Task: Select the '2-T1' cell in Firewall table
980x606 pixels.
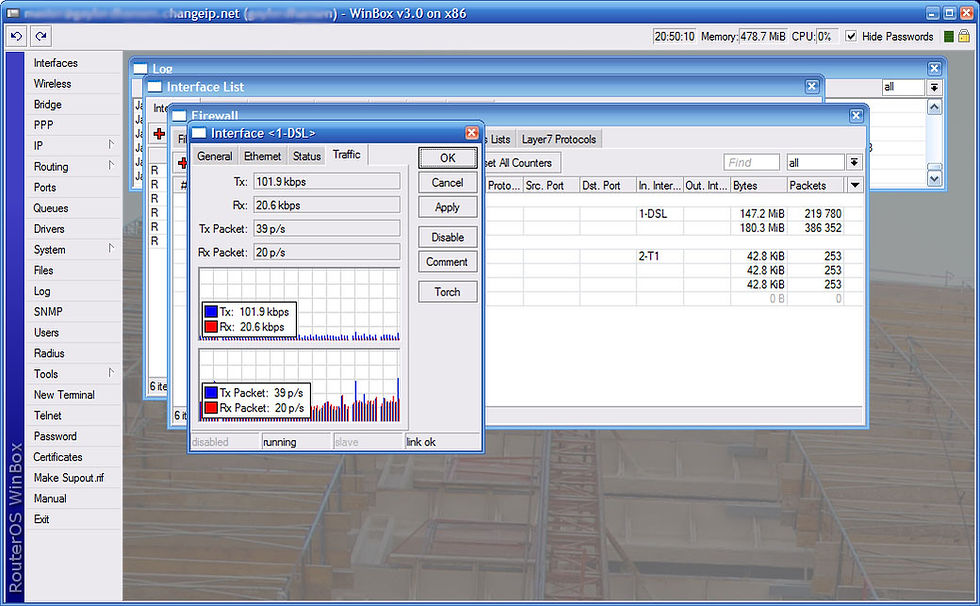Action: point(659,256)
